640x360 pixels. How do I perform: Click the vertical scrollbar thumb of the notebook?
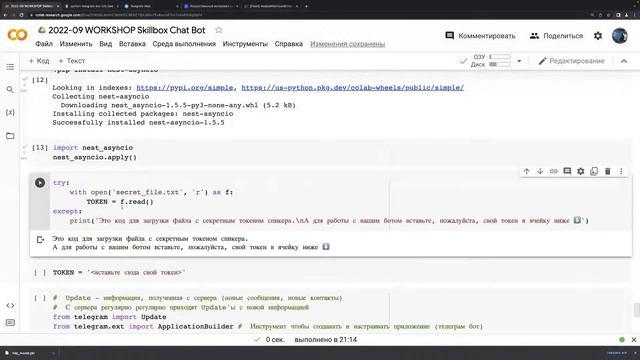636,310
